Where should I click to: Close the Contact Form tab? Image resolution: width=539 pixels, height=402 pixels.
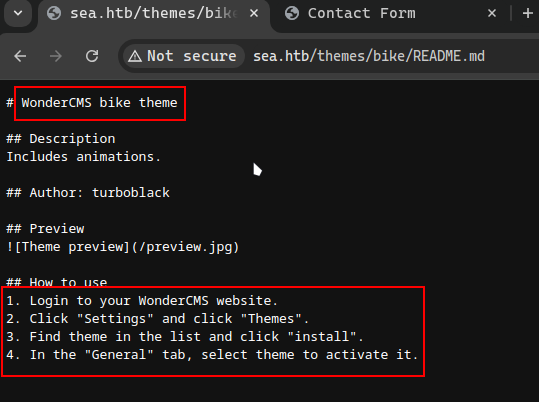pos(492,13)
